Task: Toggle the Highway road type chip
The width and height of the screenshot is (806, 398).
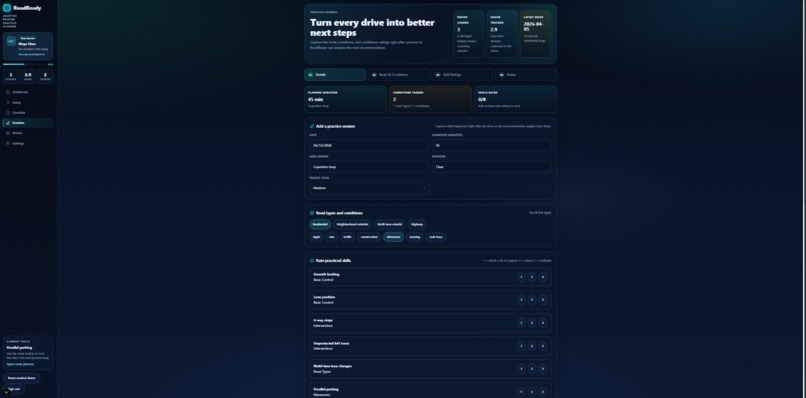Action: pyautogui.click(x=417, y=224)
